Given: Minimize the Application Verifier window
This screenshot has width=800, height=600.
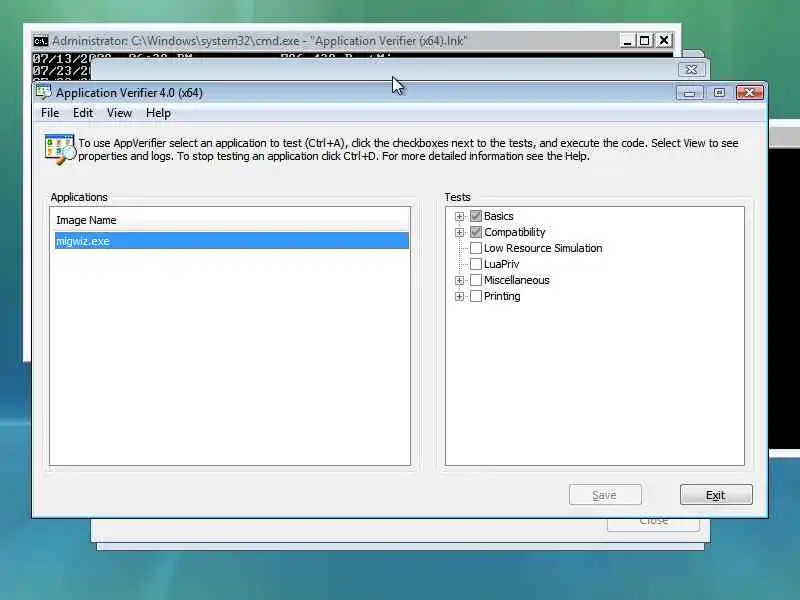Looking at the screenshot, I should point(690,92).
